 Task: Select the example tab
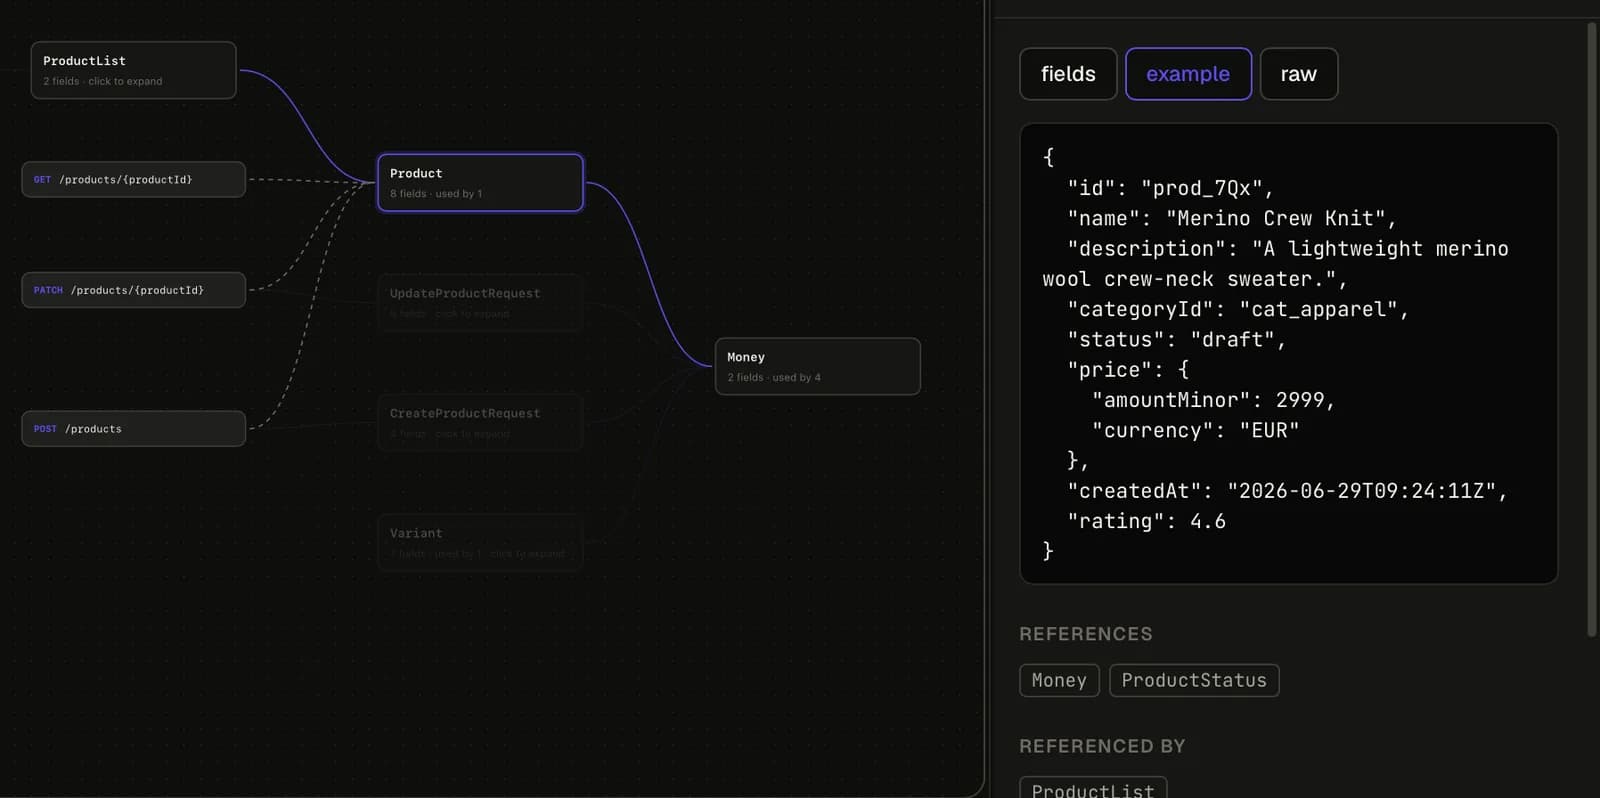[x=1188, y=74]
